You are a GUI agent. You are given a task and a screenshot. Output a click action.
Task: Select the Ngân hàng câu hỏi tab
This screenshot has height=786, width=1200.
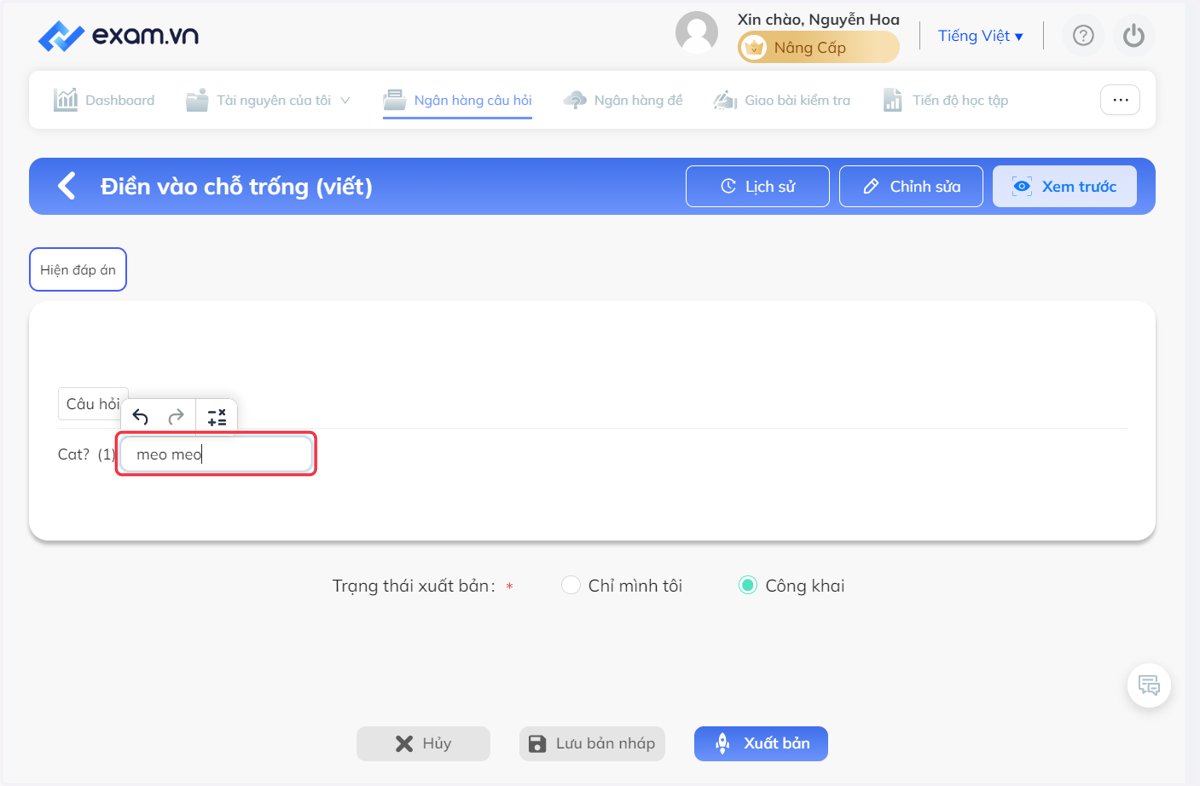point(458,100)
